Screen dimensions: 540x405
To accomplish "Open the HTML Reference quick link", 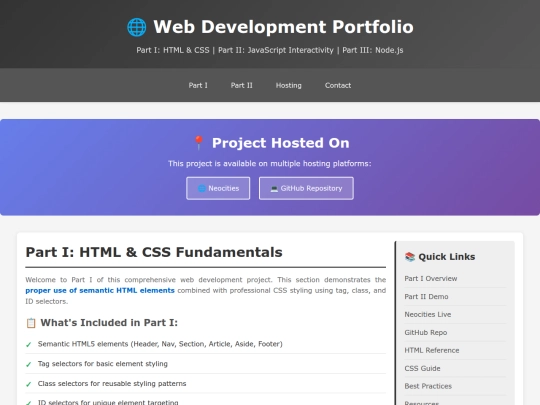I will coord(432,350).
